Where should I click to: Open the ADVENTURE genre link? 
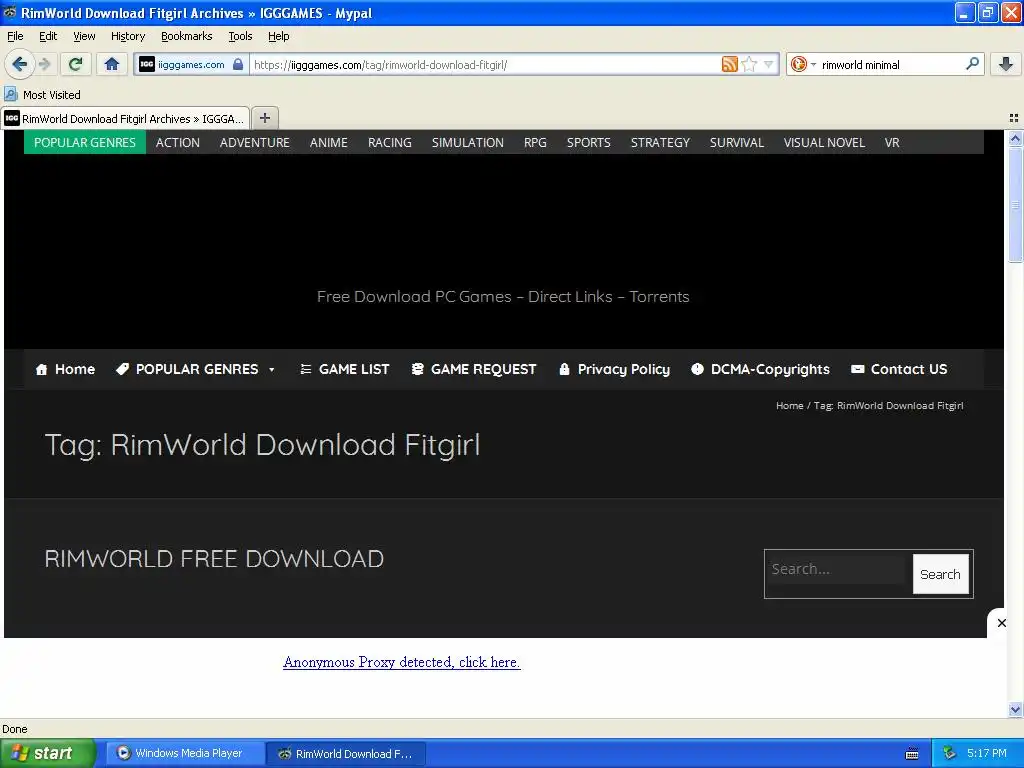point(255,142)
